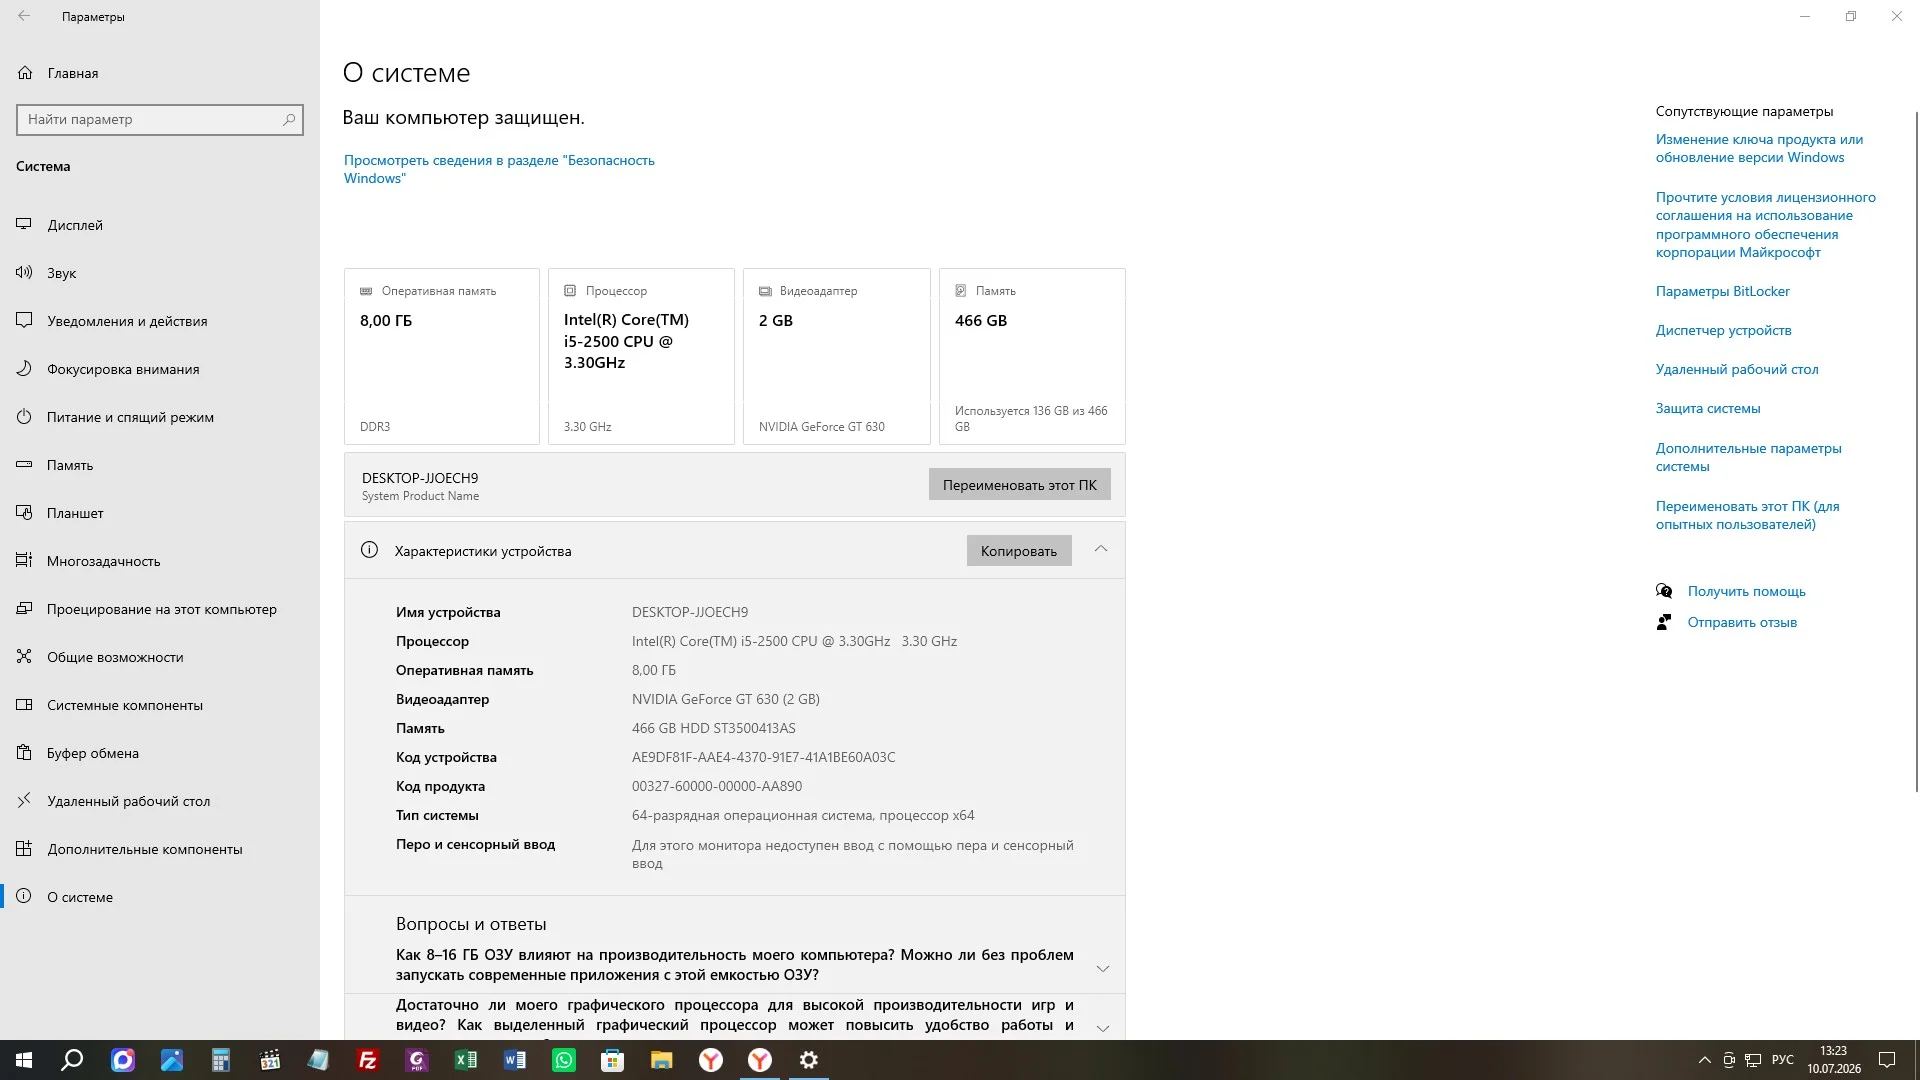1920x1080 pixels.
Task: Select Многозадачность in the sidebar
Action: pyautogui.click(x=160, y=561)
